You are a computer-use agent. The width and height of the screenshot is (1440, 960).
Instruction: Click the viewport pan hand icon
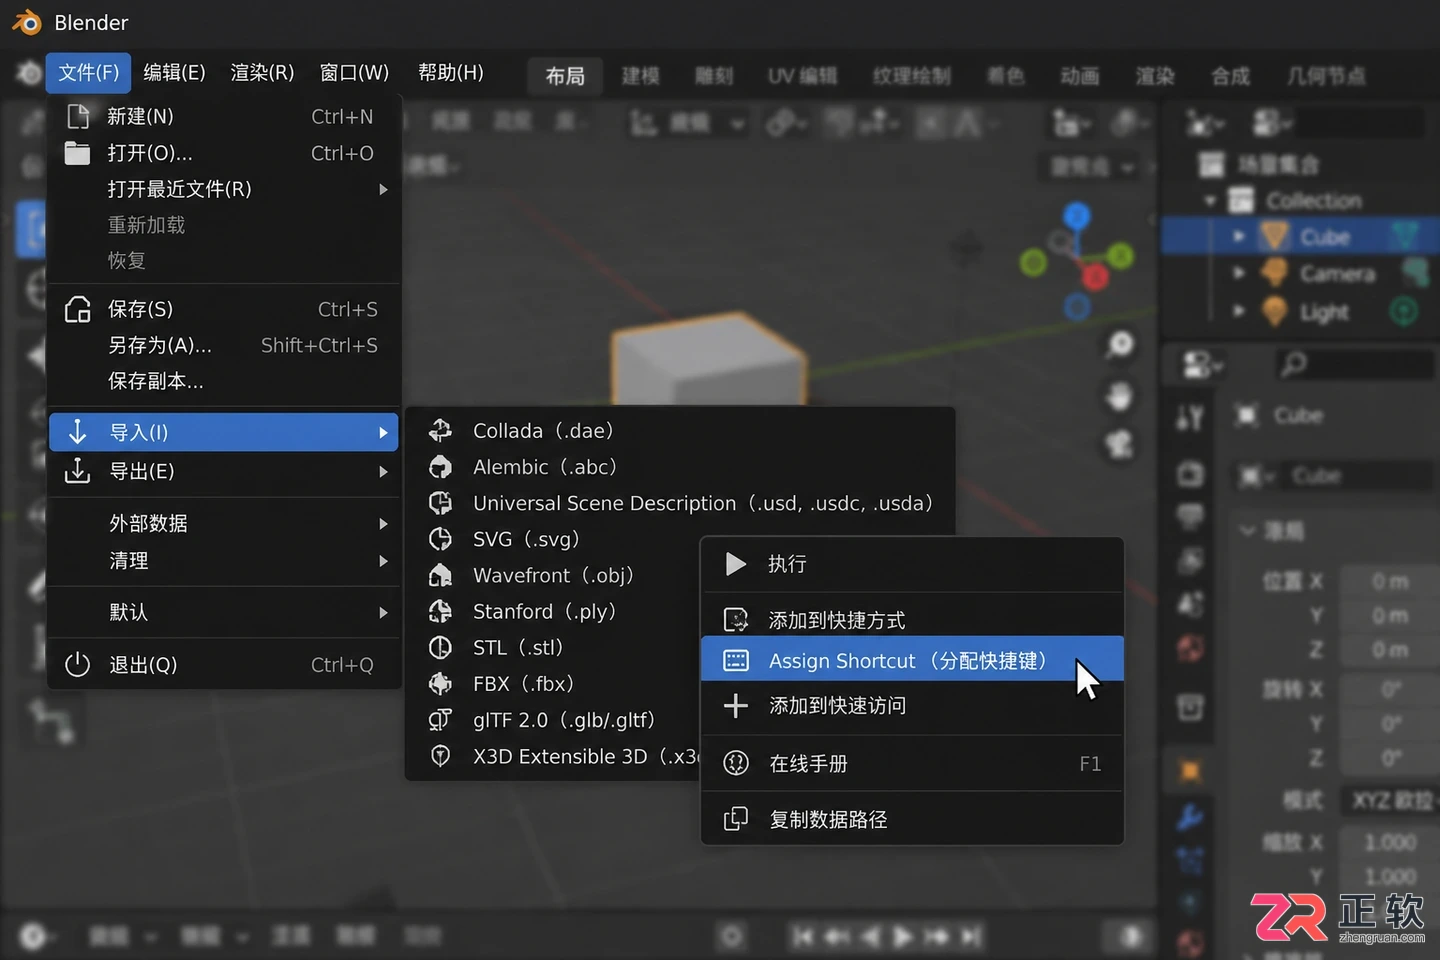pos(1120,396)
